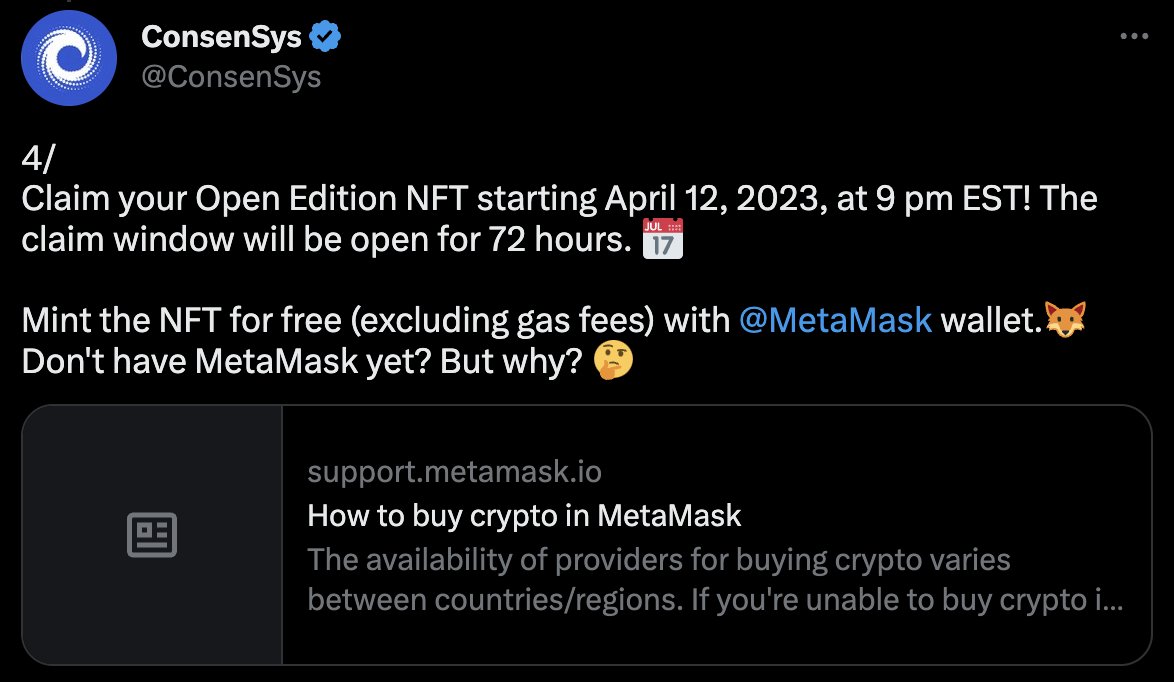Click the "4/" thread number
This screenshot has width=1174, height=682.
38,159
